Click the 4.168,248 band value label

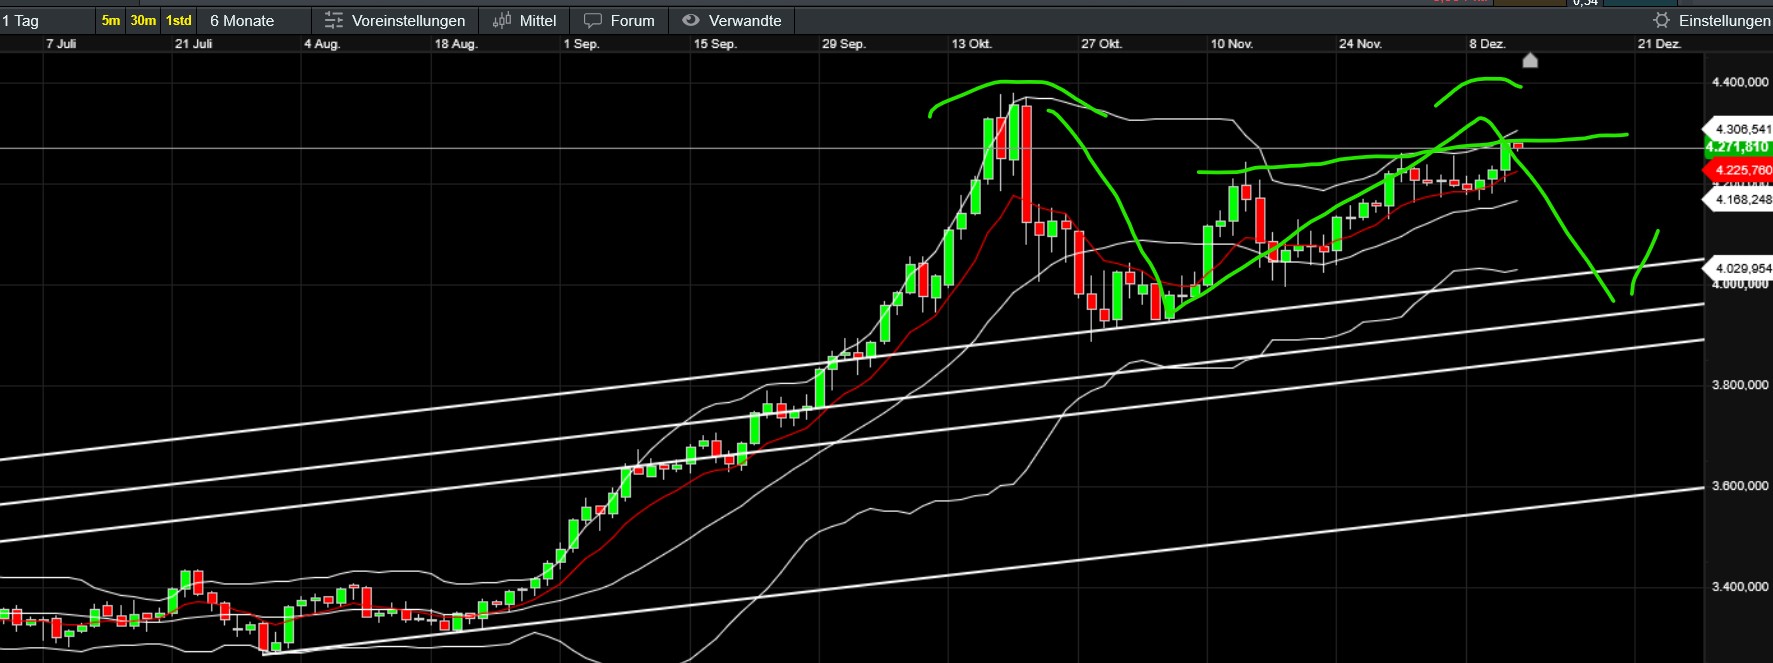(1738, 199)
